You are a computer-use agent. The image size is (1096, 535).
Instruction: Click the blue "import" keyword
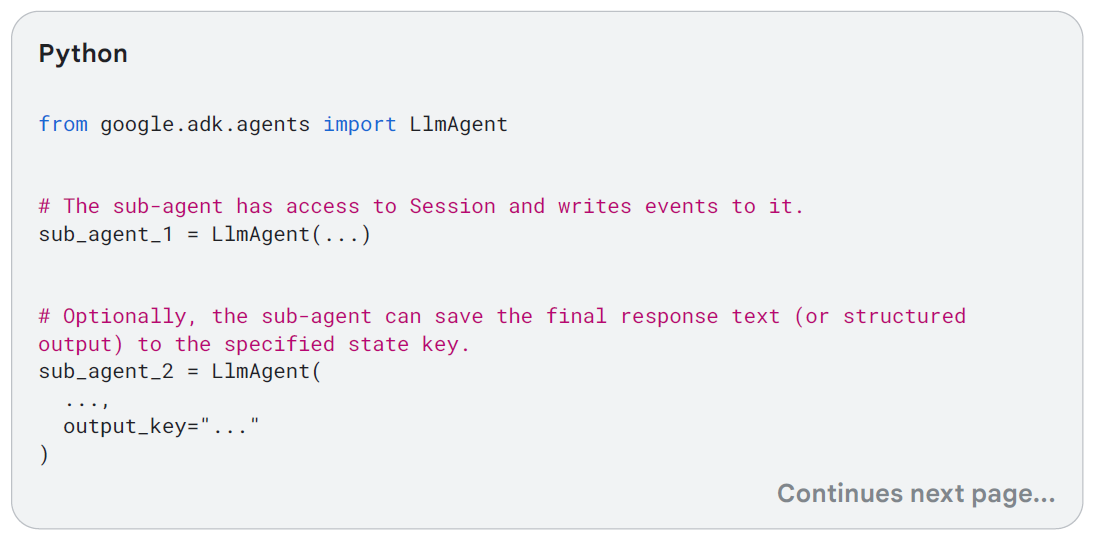coord(360,125)
